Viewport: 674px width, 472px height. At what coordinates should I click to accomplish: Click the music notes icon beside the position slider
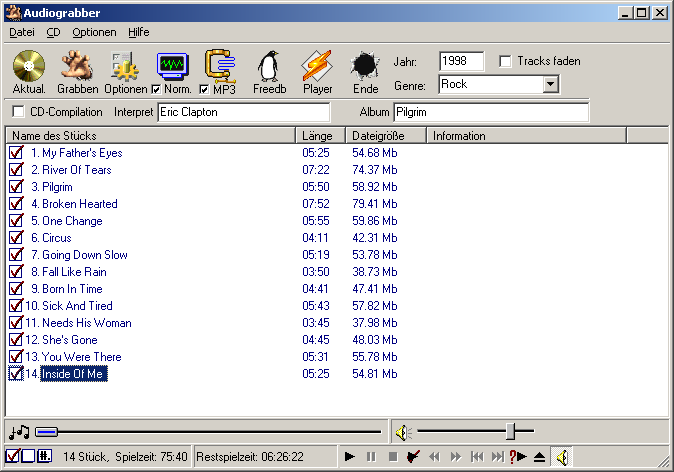pyautogui.click(x=19, y=432)
